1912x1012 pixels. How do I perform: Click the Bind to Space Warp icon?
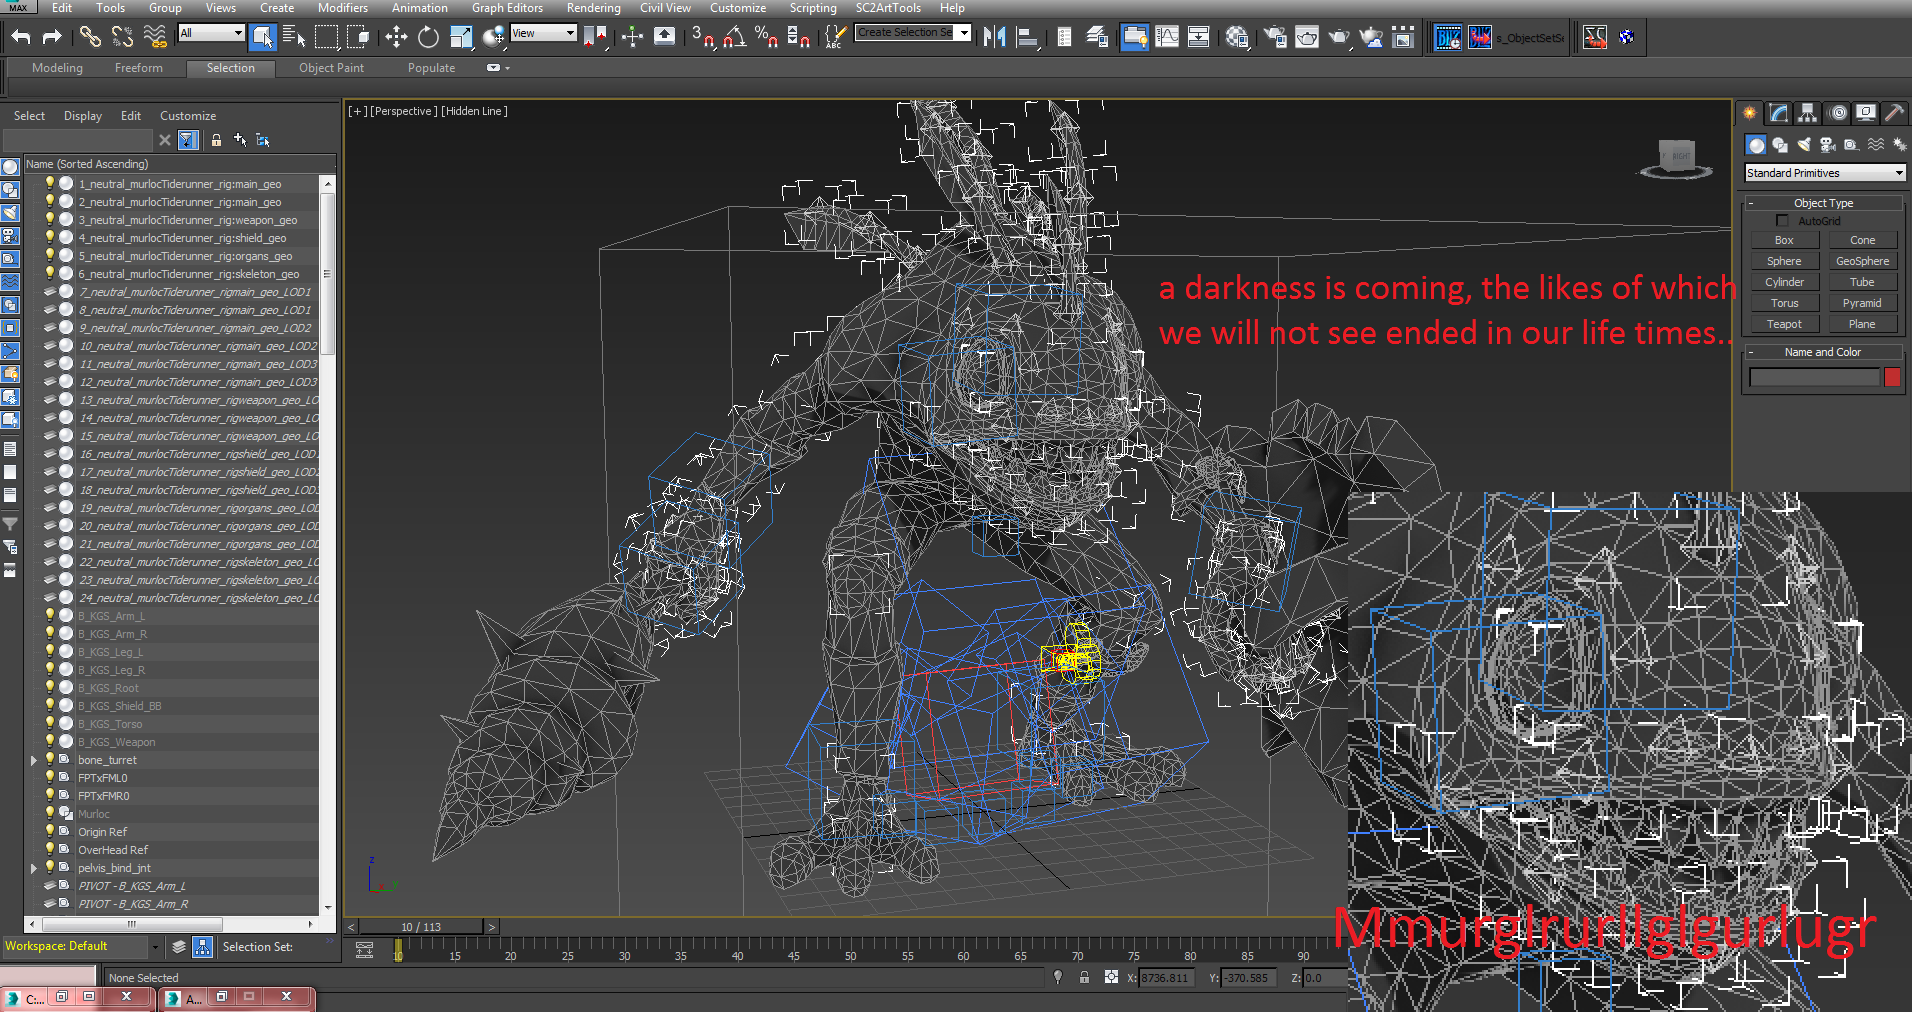click(155, 38)
